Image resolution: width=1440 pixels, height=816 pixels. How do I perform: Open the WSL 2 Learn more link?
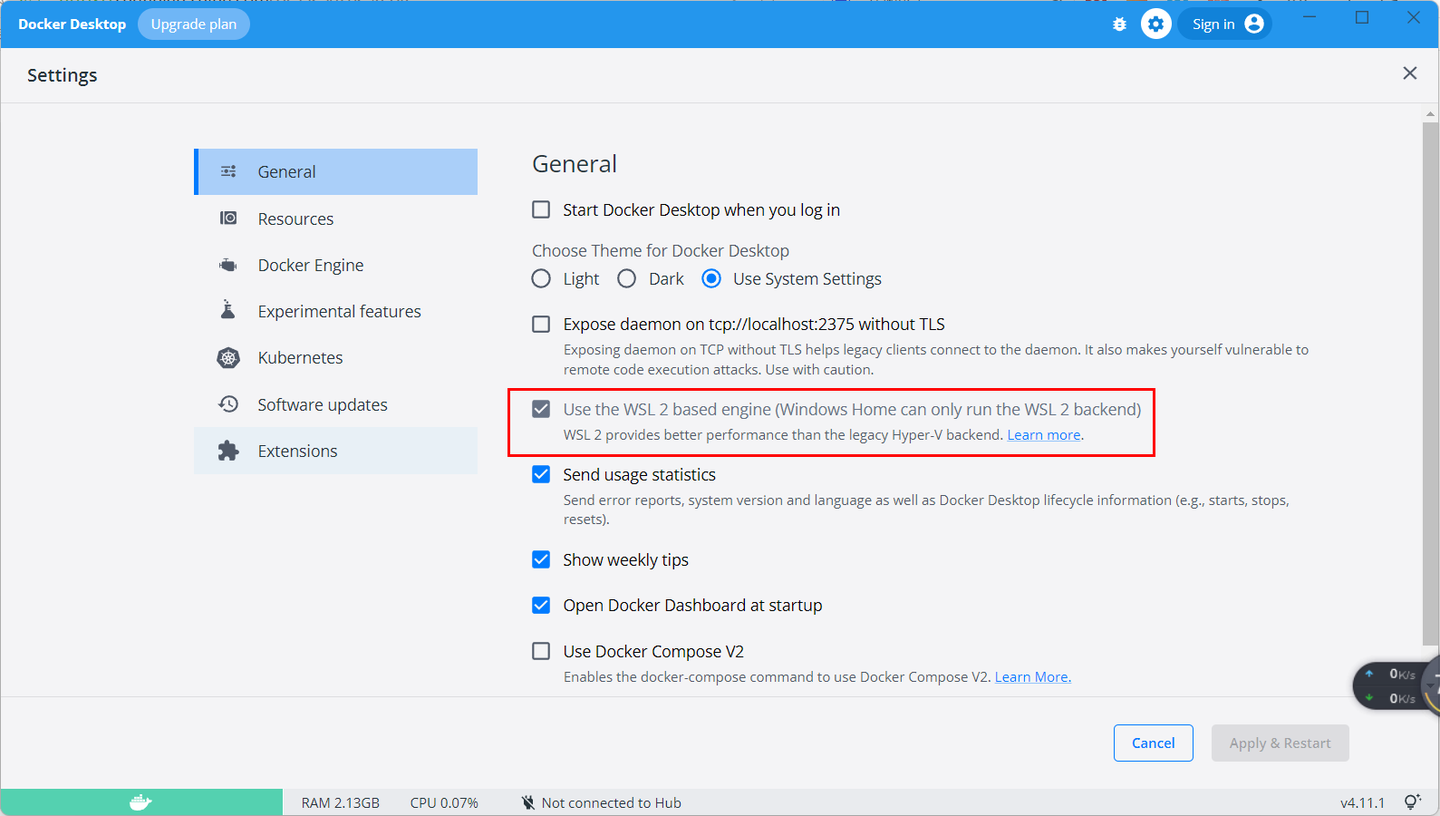pos(1043,434)
